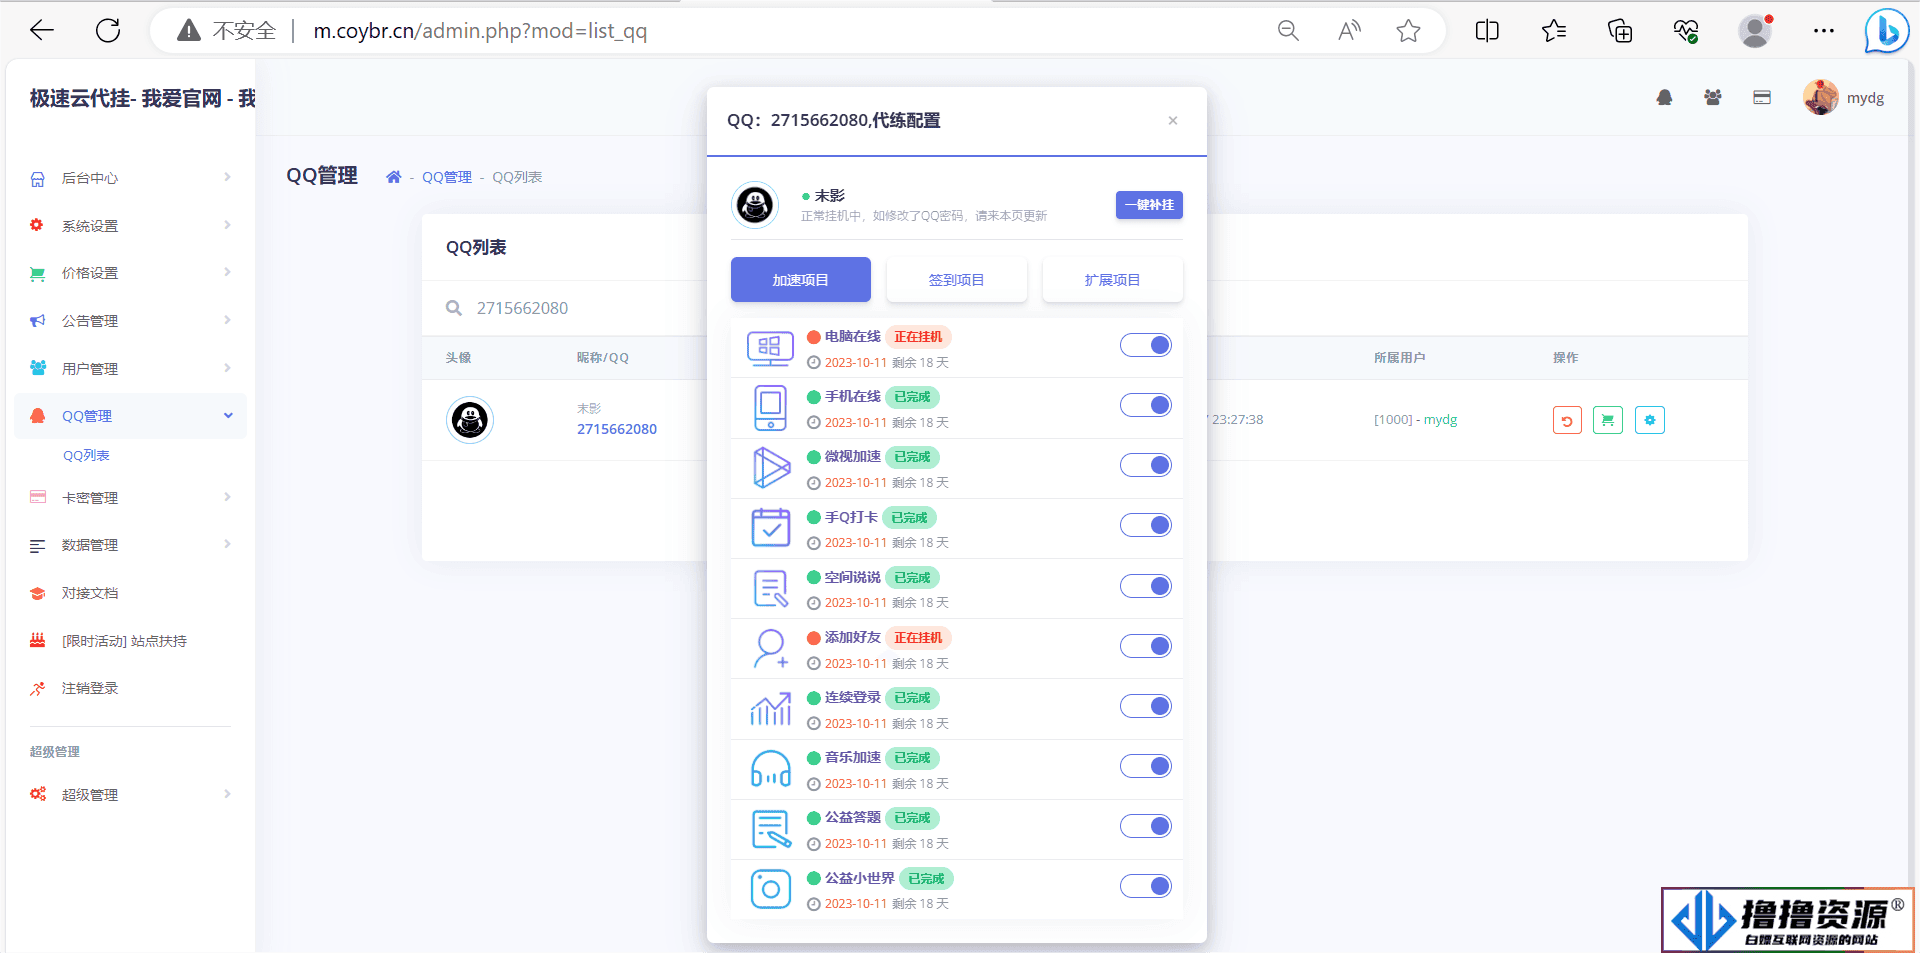Expand the 数据管理 sidebar menu

(130, 545)
